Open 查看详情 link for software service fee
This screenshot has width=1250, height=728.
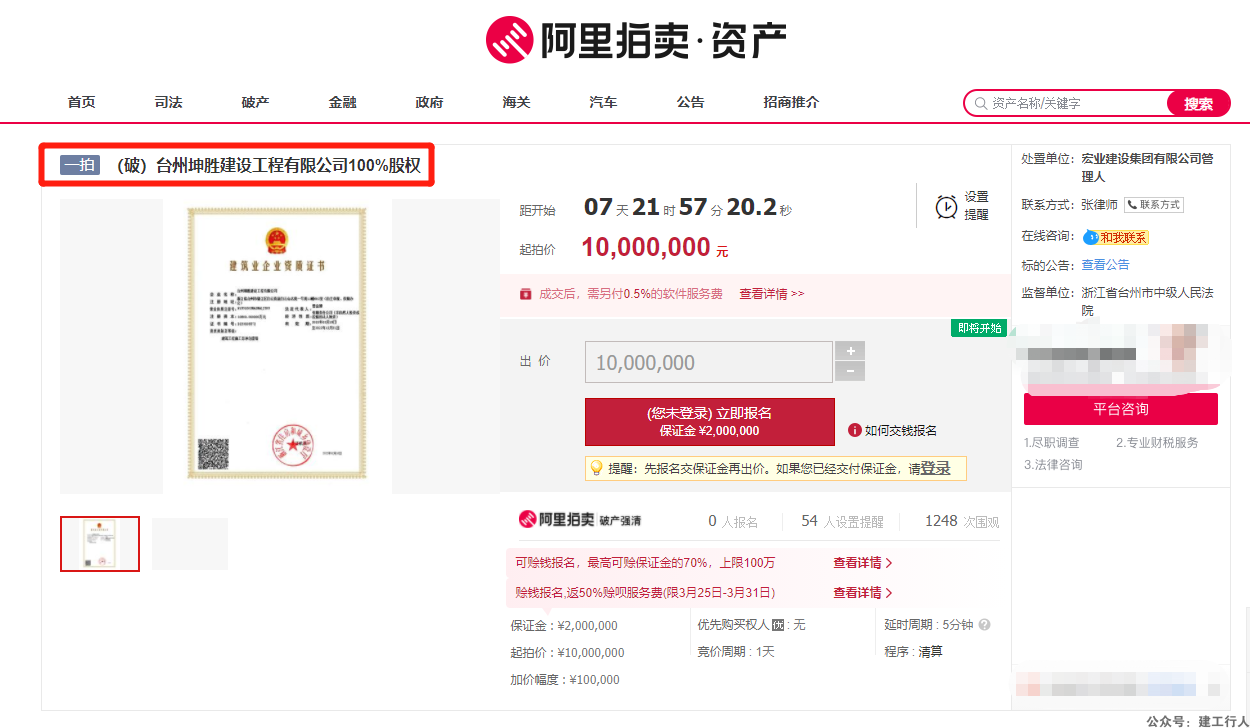pos(772,294)
